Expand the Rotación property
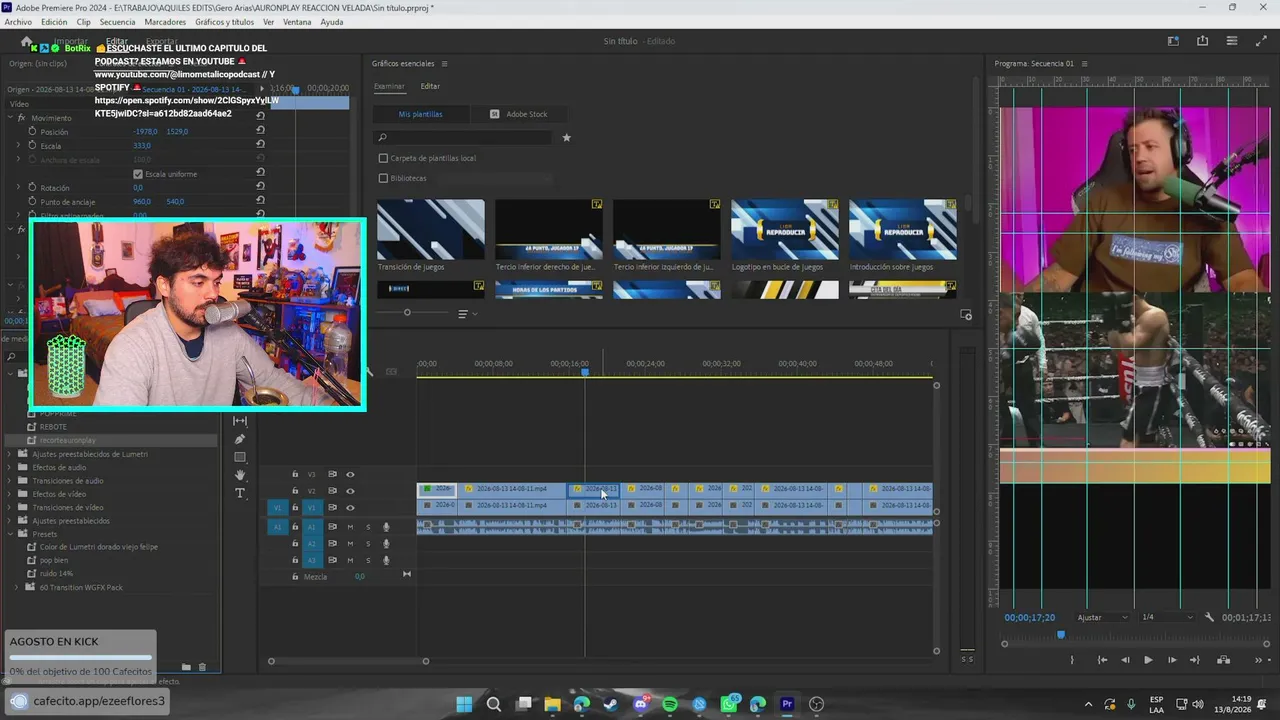 [18, 187]
